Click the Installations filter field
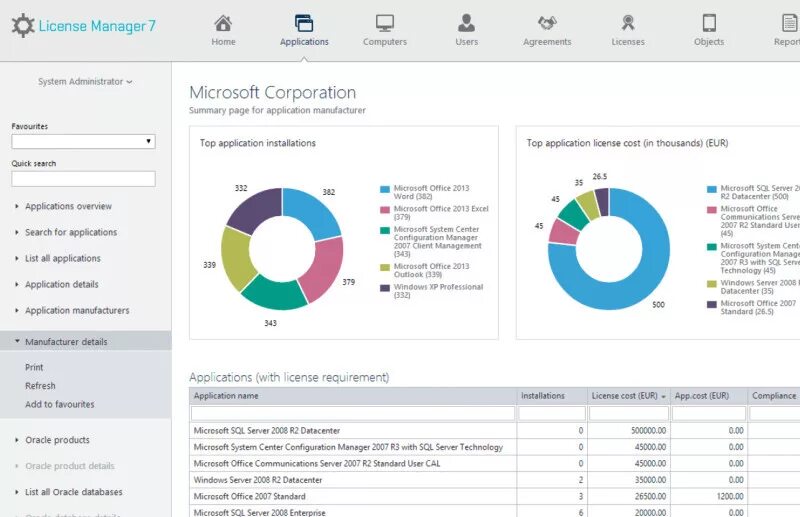The height and width of the screenshot is (517, 800). click(x=552, y=413)
